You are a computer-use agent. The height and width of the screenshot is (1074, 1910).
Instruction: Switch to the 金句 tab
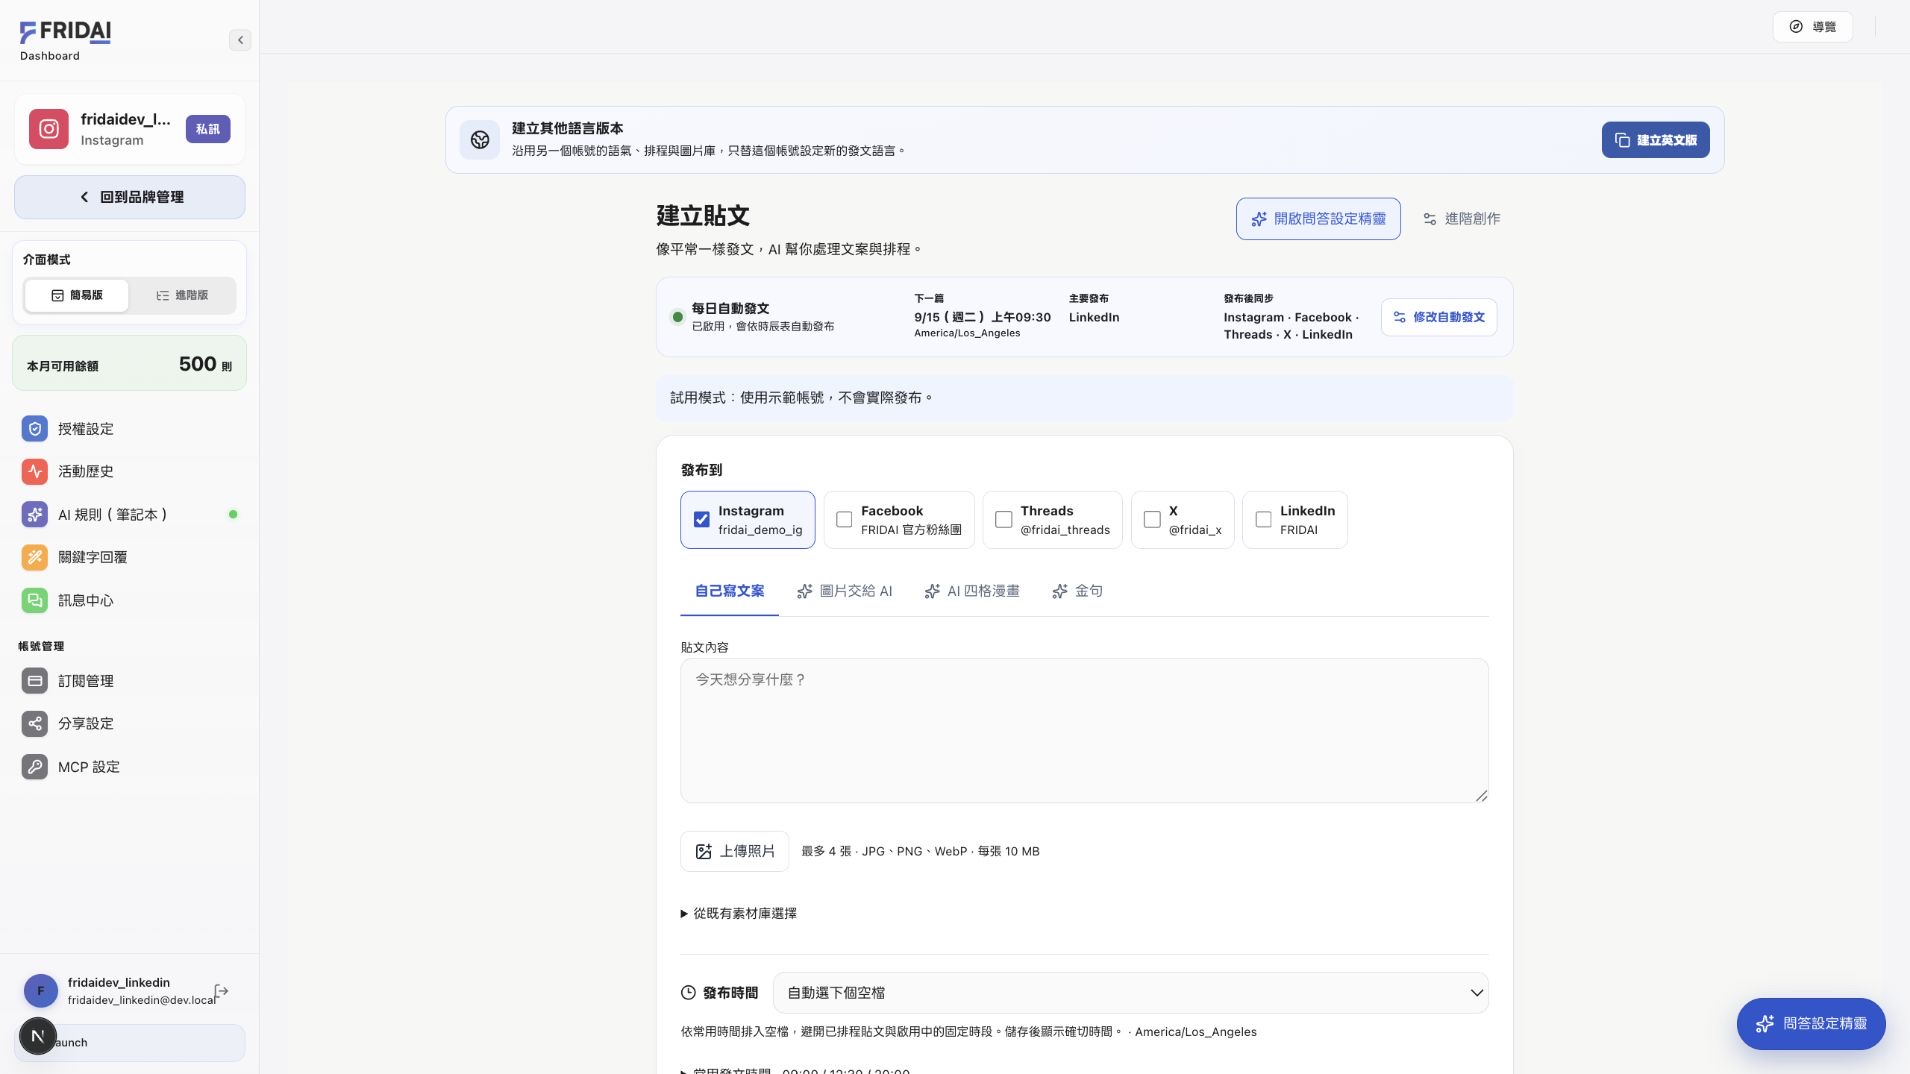[x=1077, y=591]
